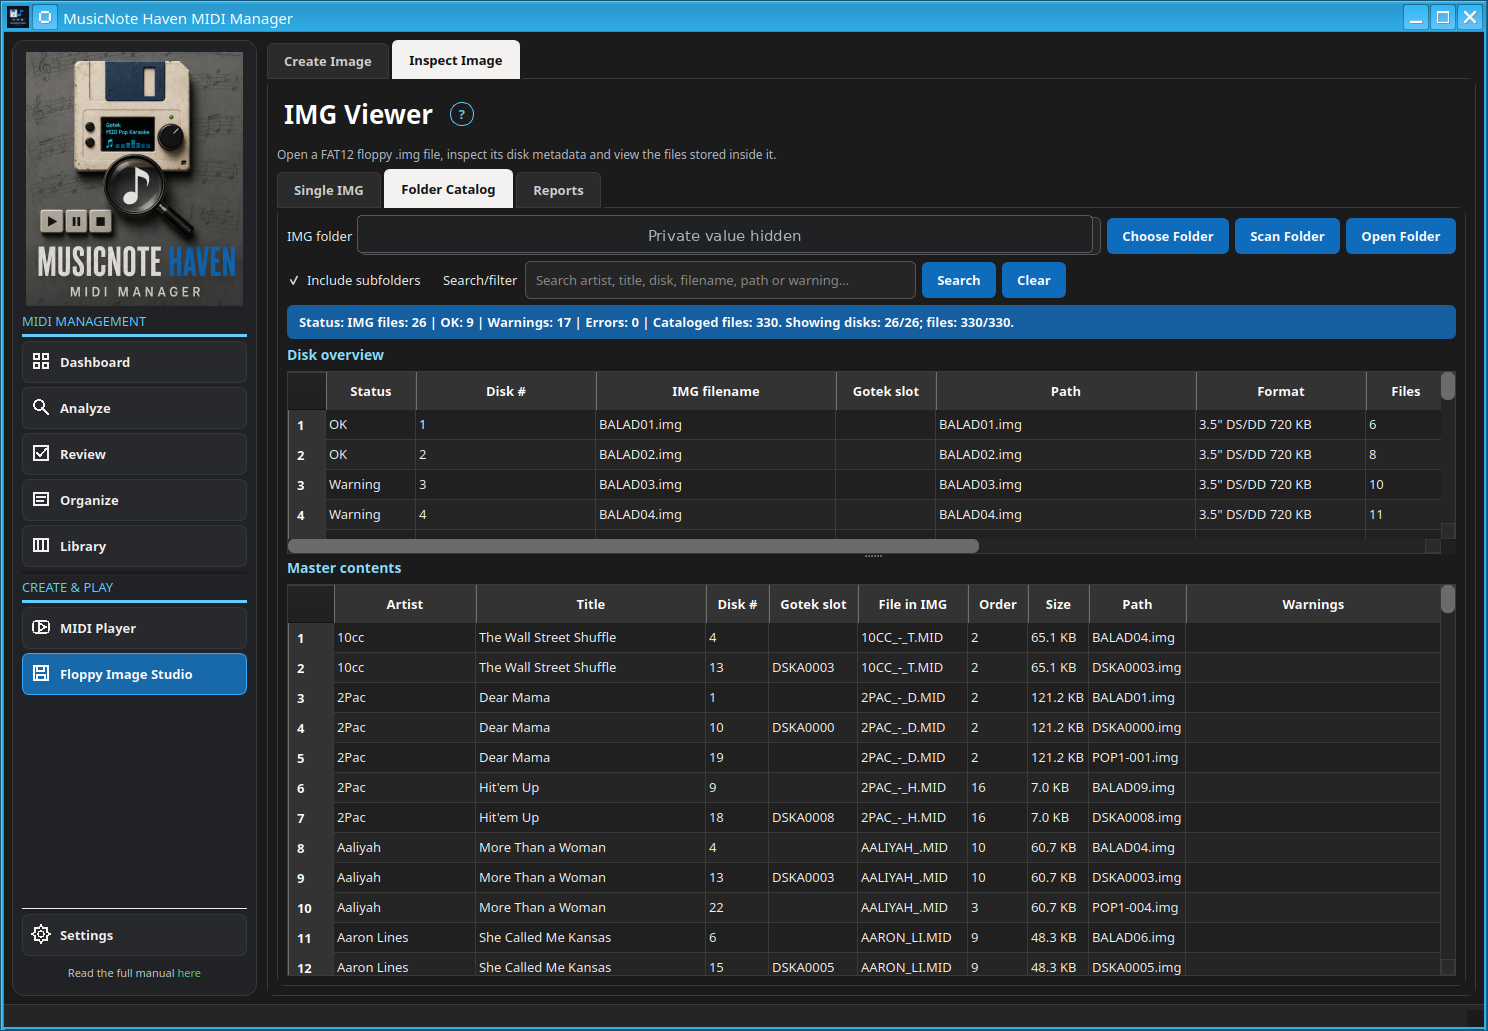
Task: Click the Disk overview horizontal scrollbar
Action: click(633, 546)
